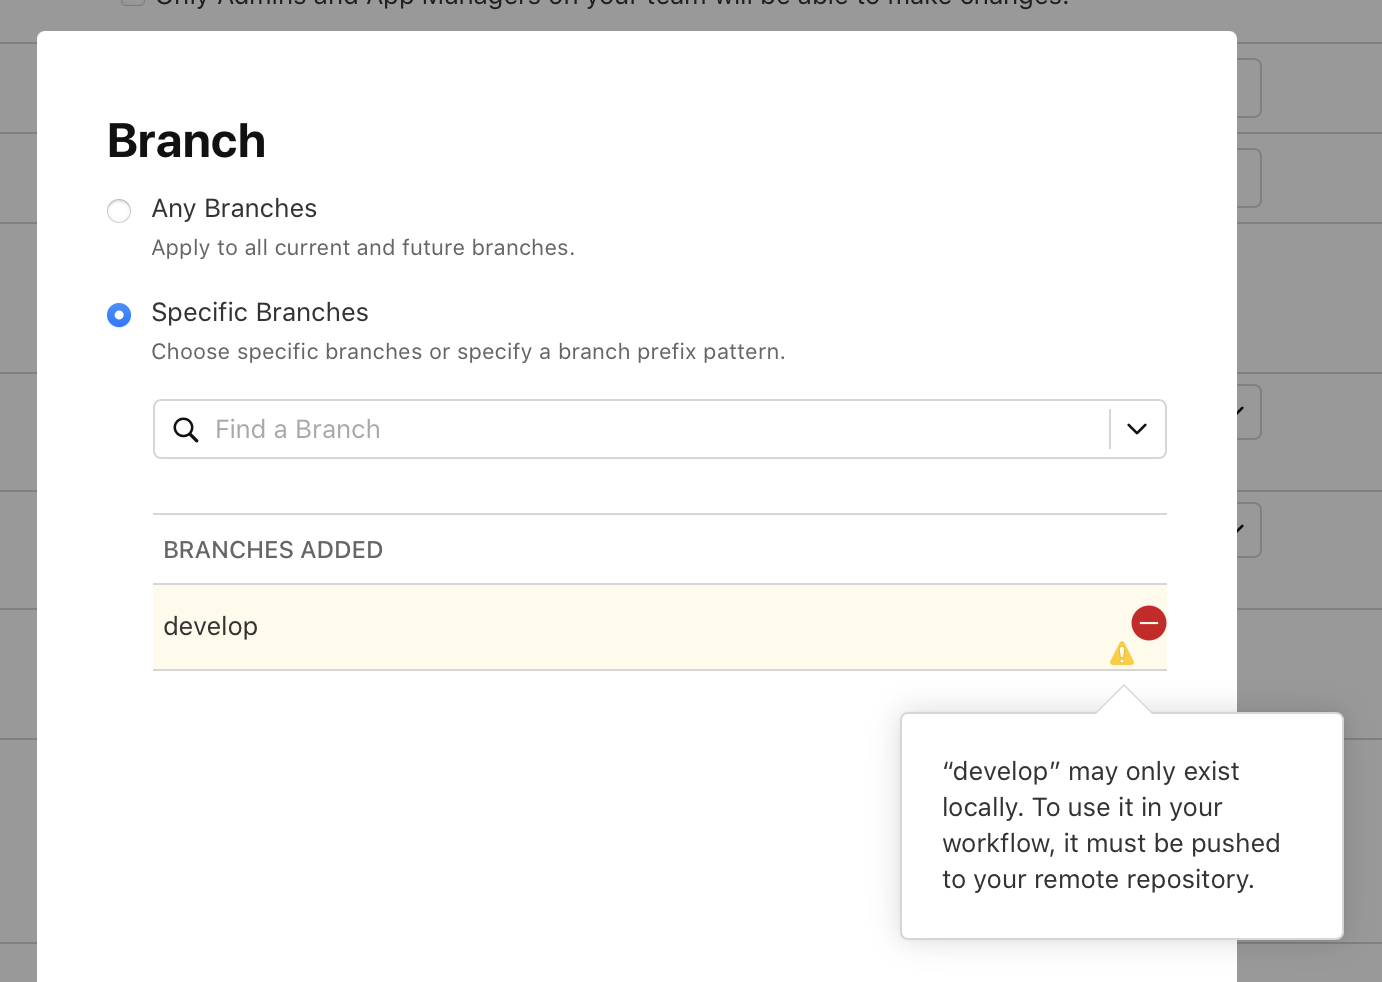Click the Specific Branches label text

coord(260,312)
